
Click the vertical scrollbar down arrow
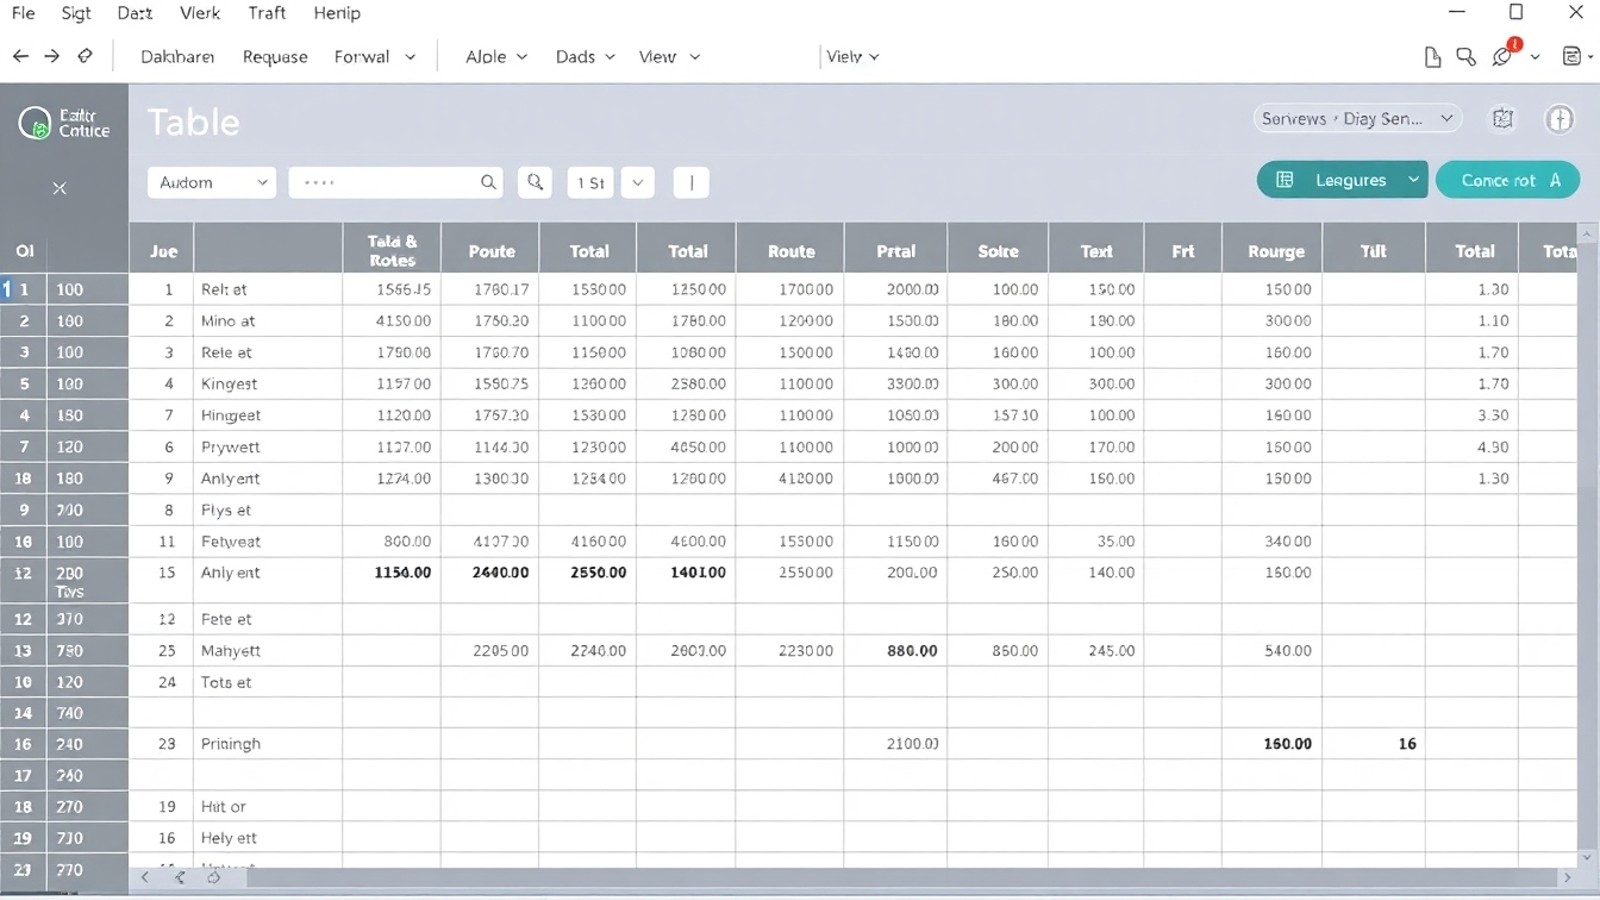pyautogui.click(x=1586, y=858)
